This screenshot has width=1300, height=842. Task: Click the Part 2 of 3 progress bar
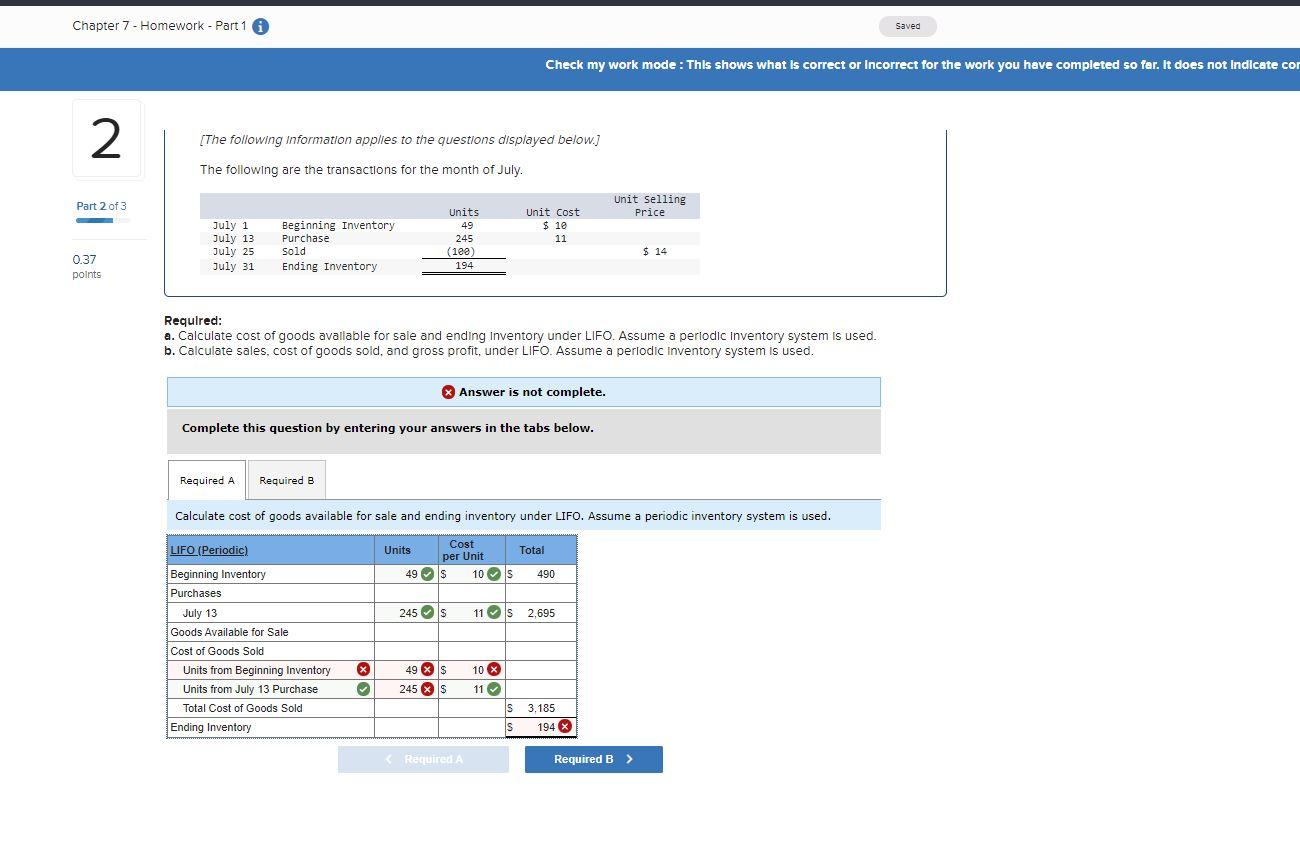(103, 220)
